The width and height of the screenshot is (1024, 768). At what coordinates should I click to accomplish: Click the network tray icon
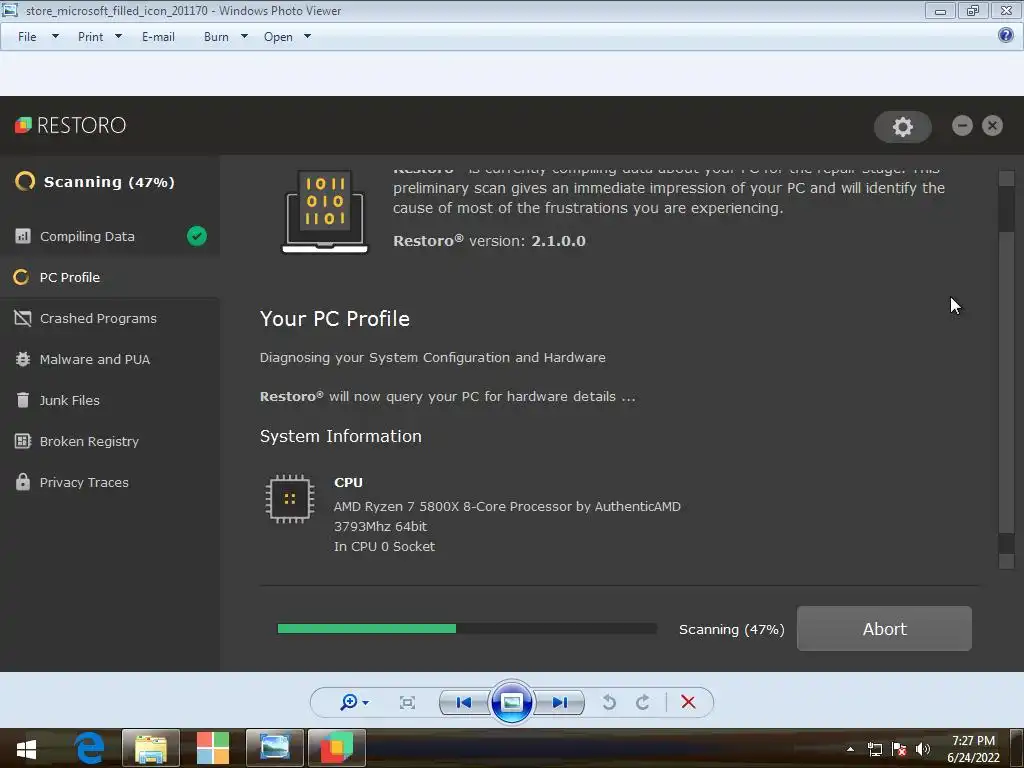[x=875, y=749]
